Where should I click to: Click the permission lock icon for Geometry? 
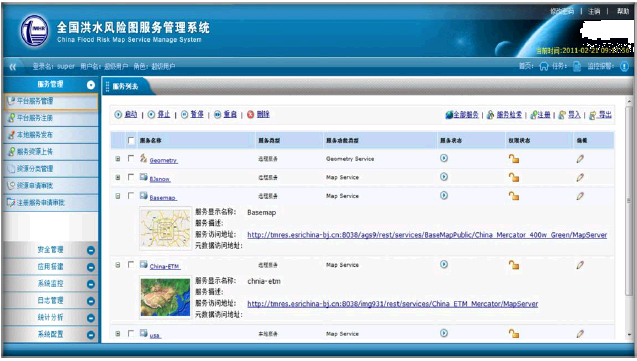pos(514,159)
